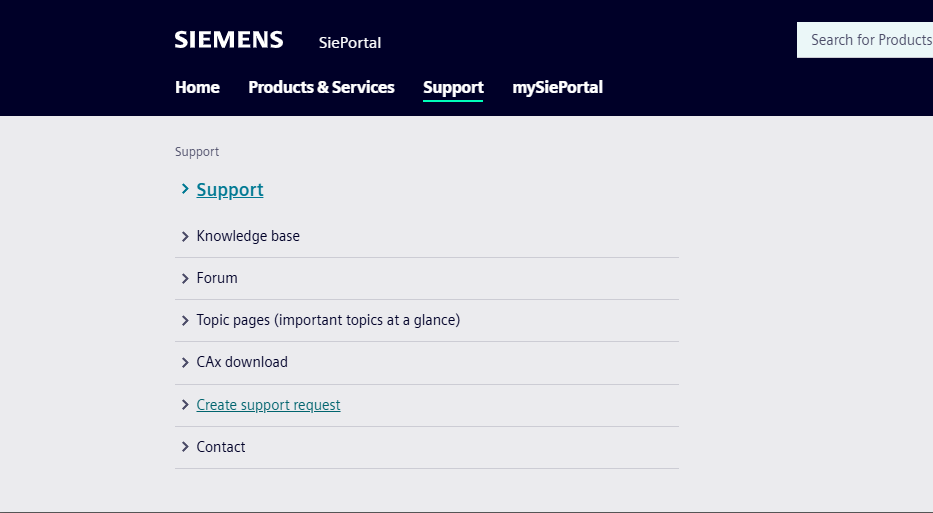Screen dimensions: 933x513
Task: Click the SiePortal brand label
Action: tap(349, 42)
